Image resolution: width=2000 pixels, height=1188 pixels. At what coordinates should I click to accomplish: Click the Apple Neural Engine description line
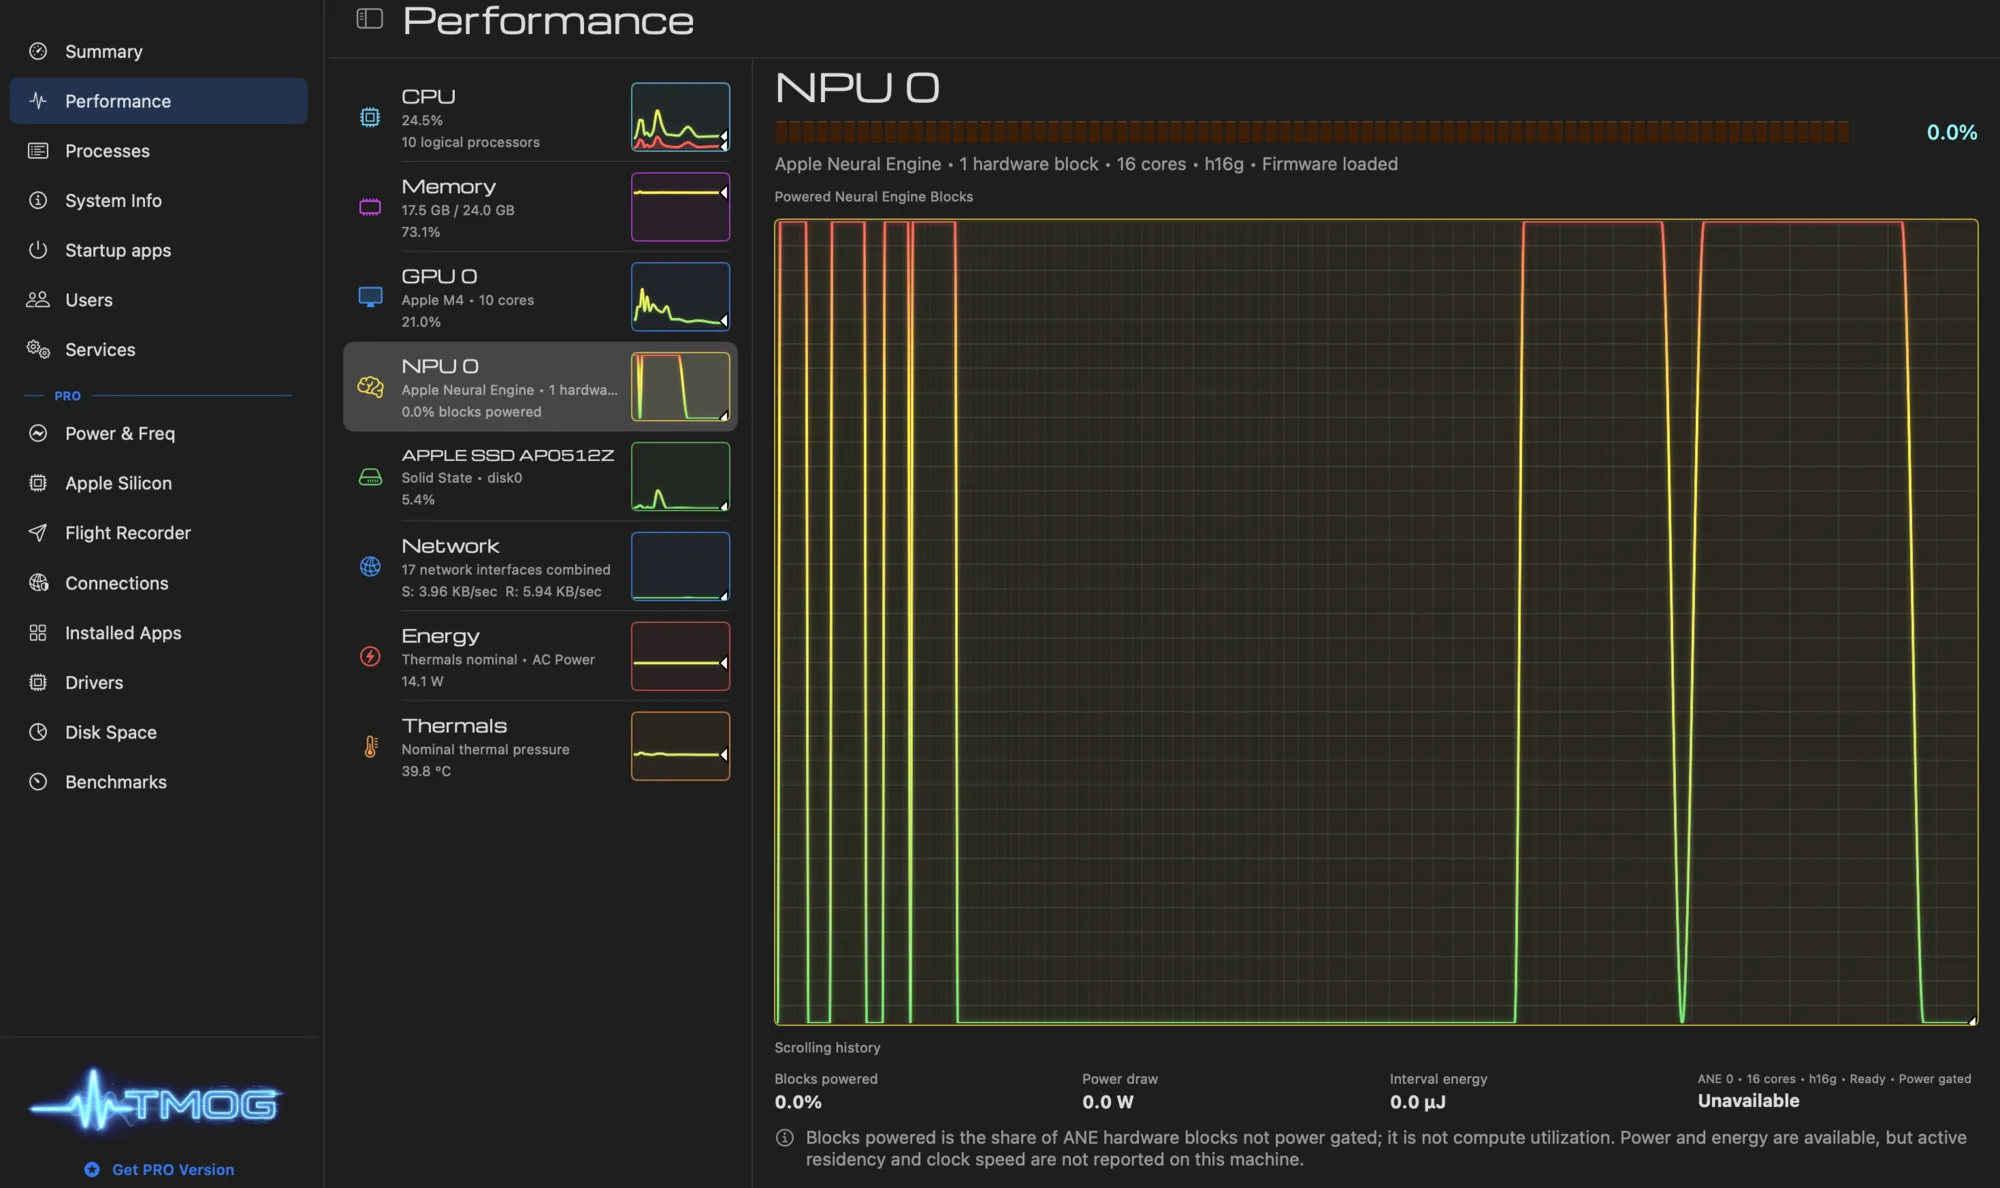pos(1086,164)
